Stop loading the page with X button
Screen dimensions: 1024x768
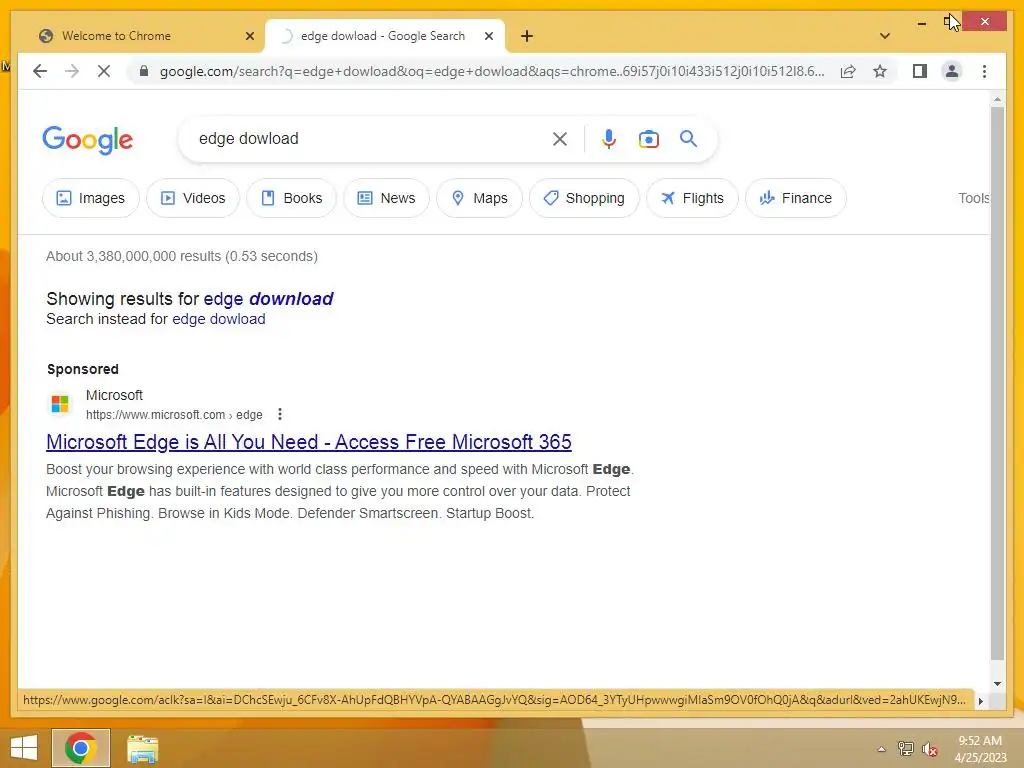(x=104, y=71)
